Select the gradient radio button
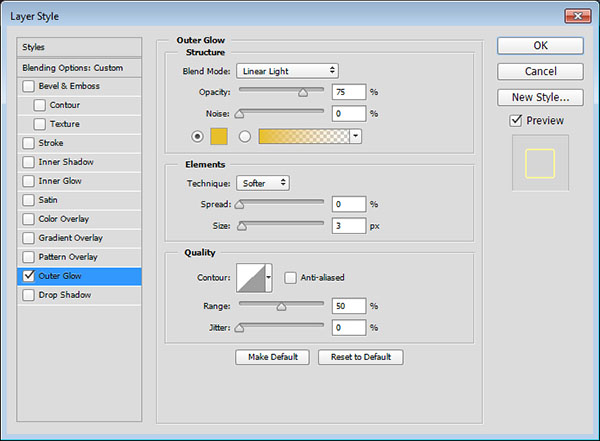This screenshot has width=600, height=441. (244, 136)
